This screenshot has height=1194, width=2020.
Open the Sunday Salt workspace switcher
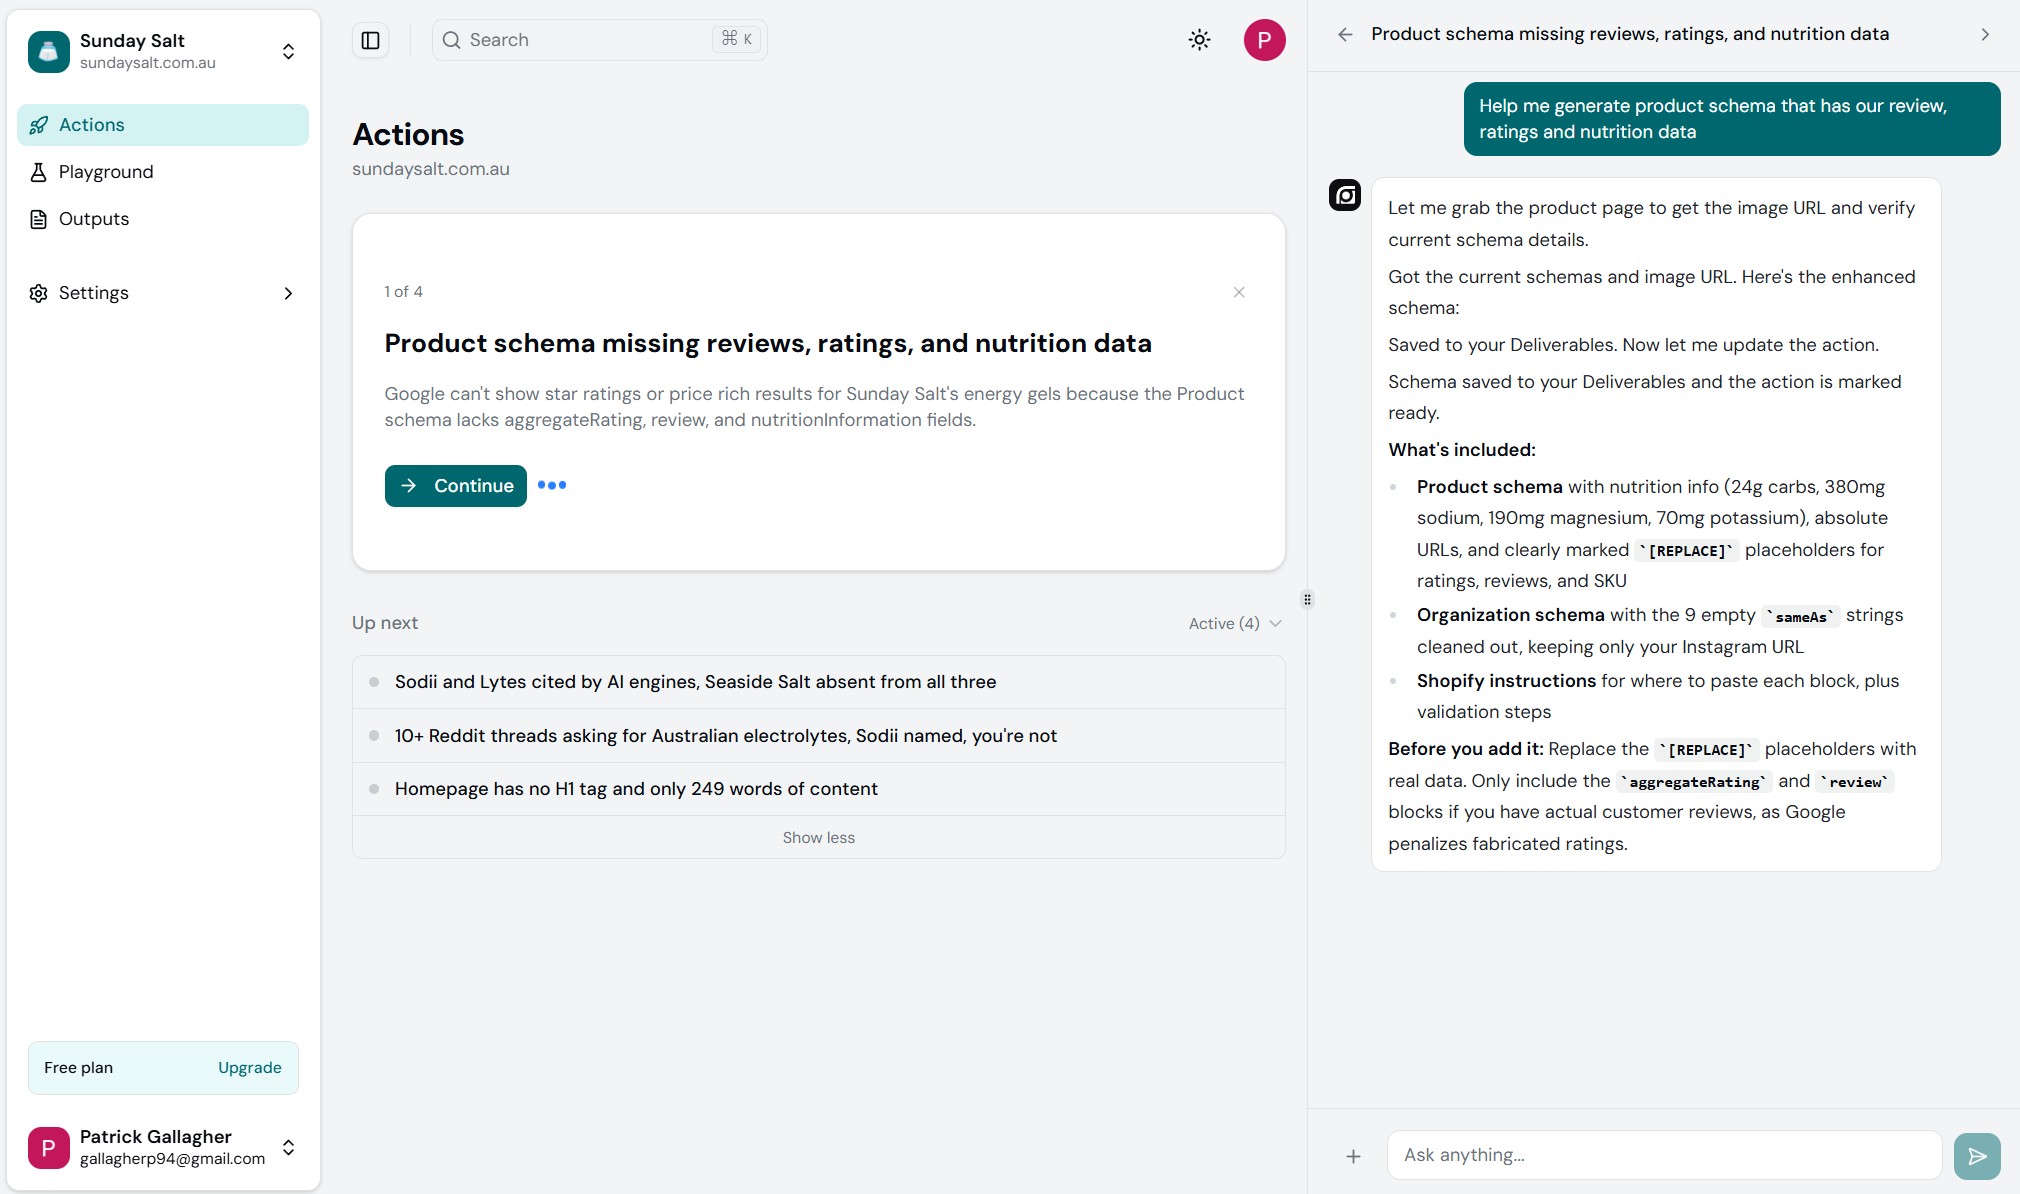[x=288, y=51]
